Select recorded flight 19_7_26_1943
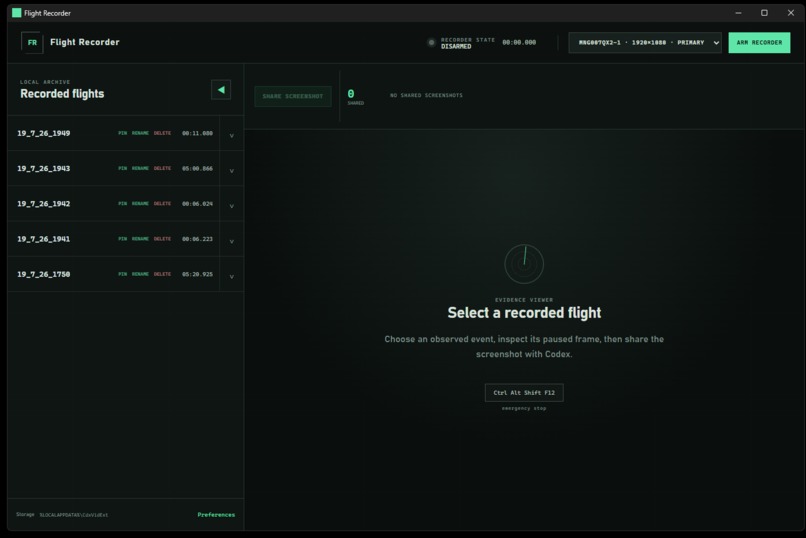Image resolution: width=806 pixels, height=538 pixels. [x=44, y=169]
